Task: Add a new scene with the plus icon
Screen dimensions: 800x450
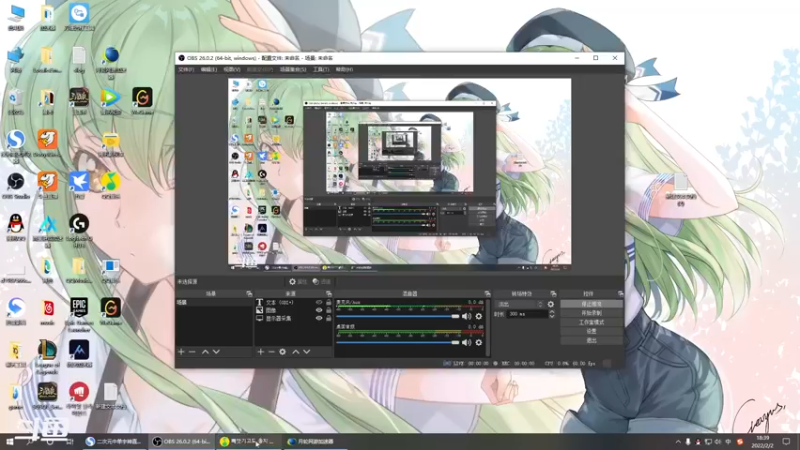Action: tap(181, 352)
